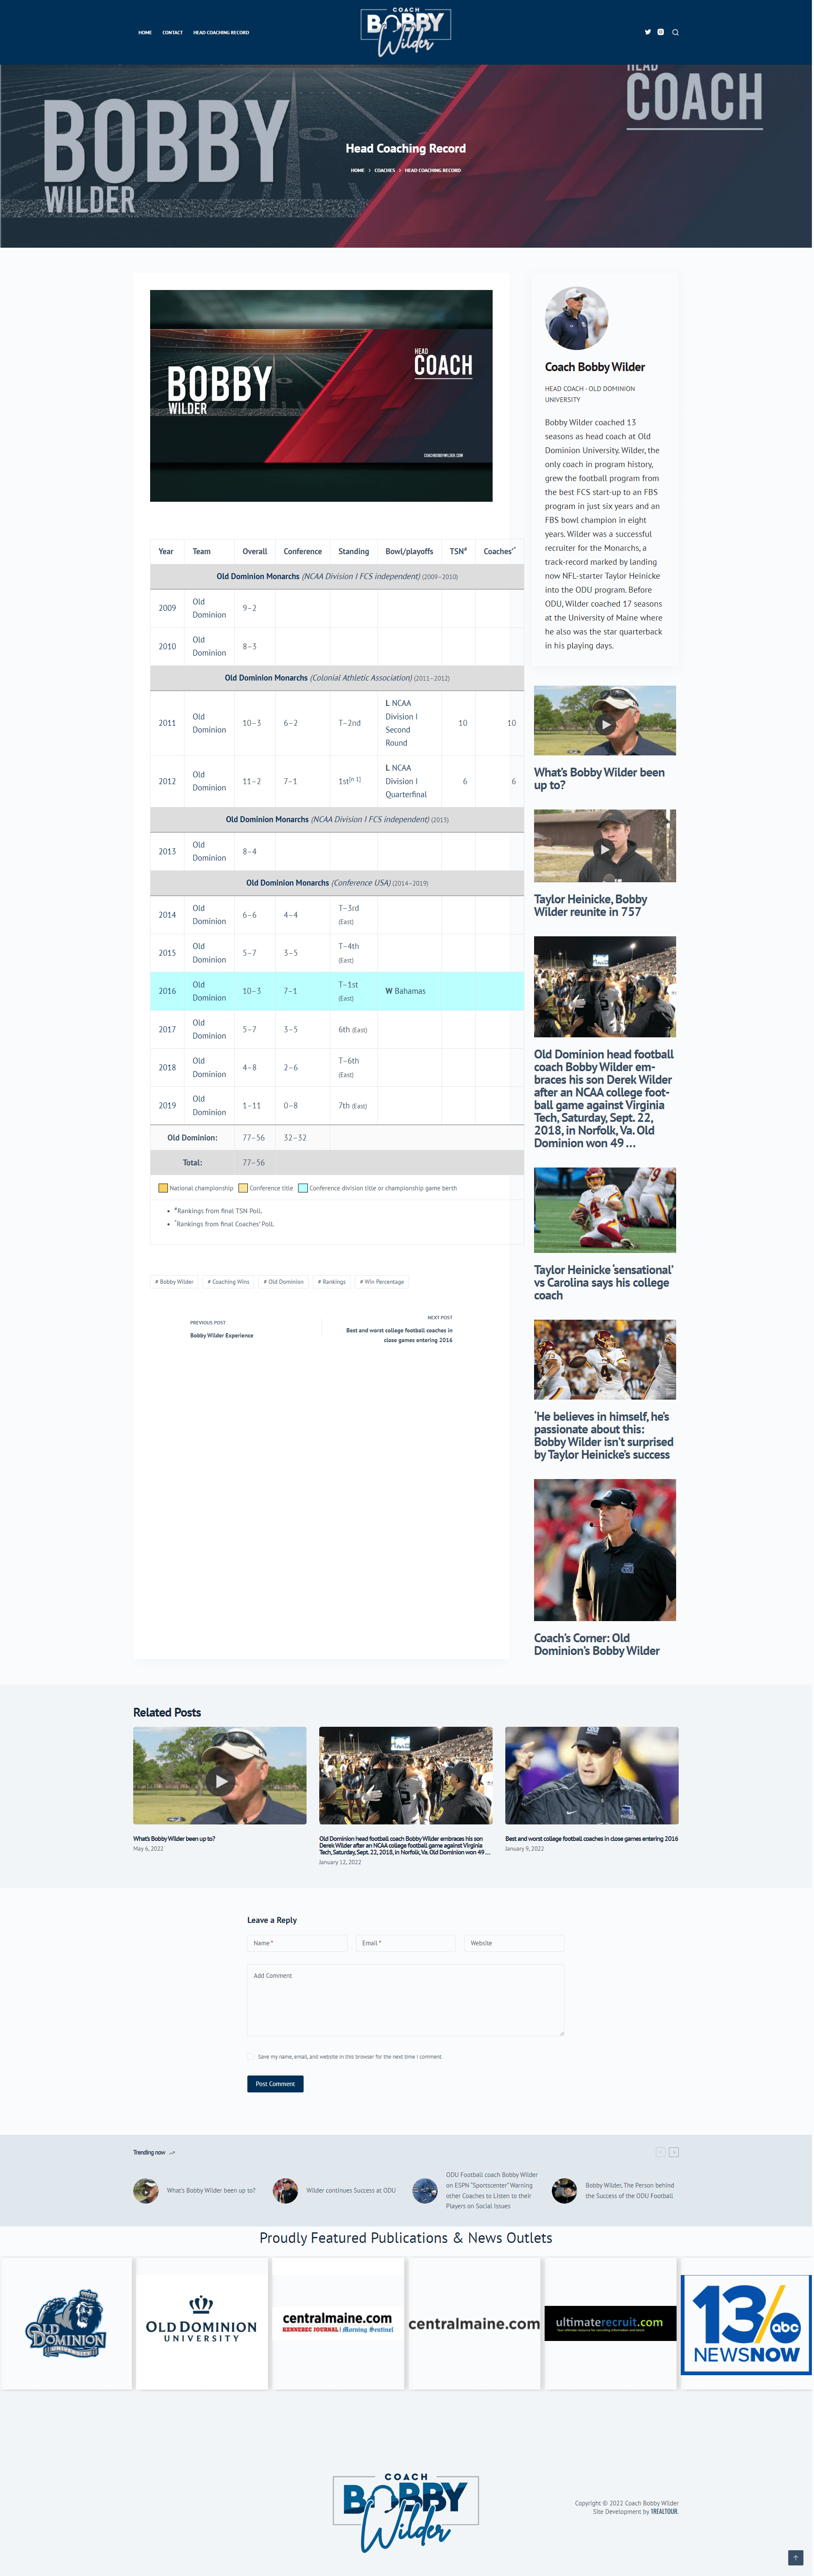814x2576 pixels.
Task: Go to next post about close games 2016
Action: tap(399, 1335)
